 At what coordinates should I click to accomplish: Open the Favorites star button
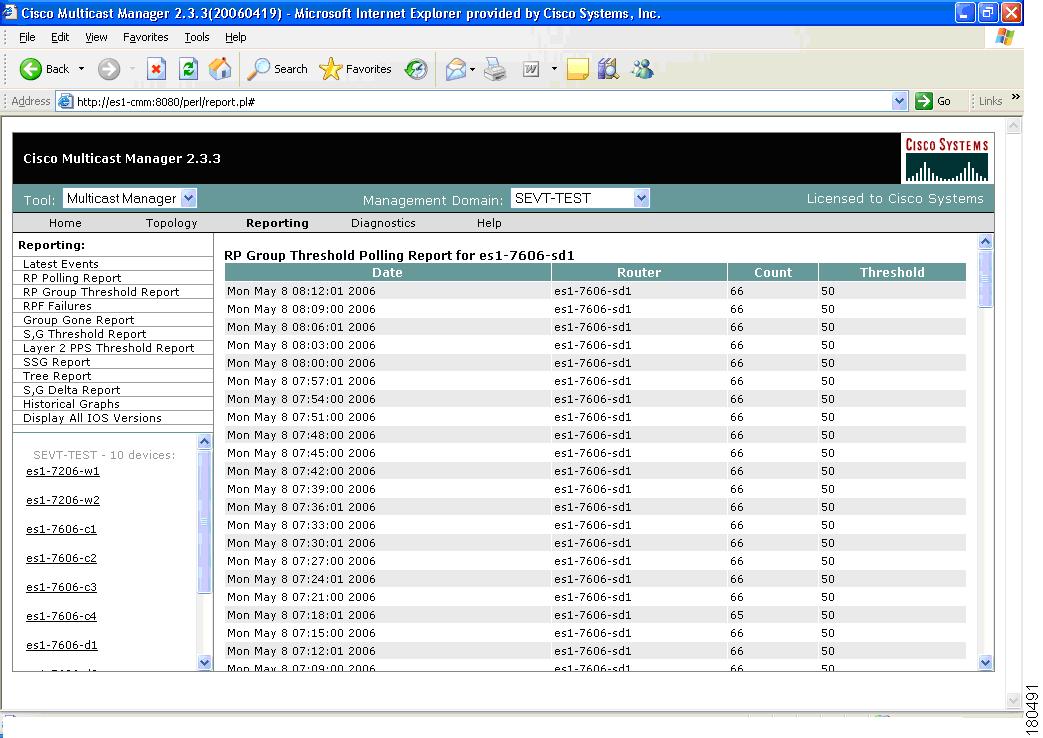355,69
